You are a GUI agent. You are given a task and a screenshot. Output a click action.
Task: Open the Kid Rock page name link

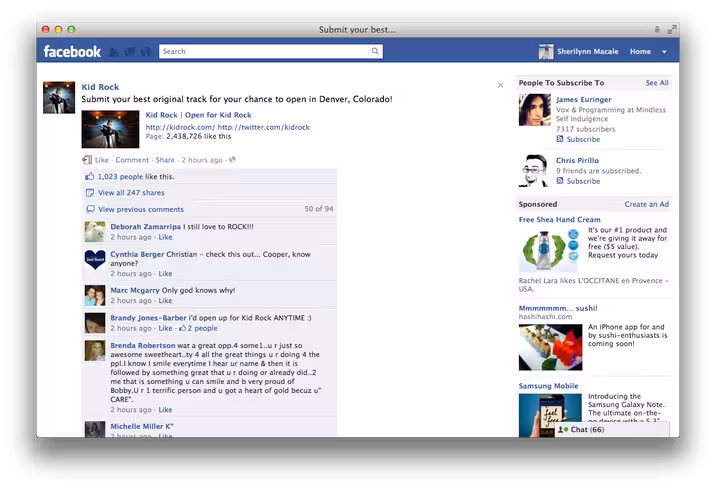pos(100,87)
